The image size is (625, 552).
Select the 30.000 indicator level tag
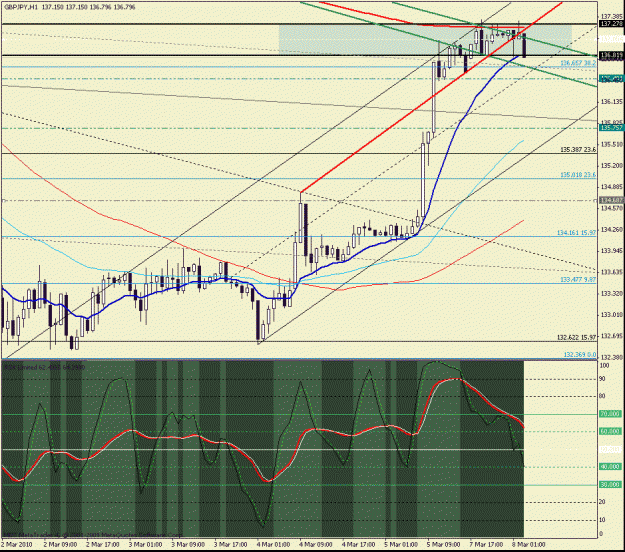click(x=610, y=485)
